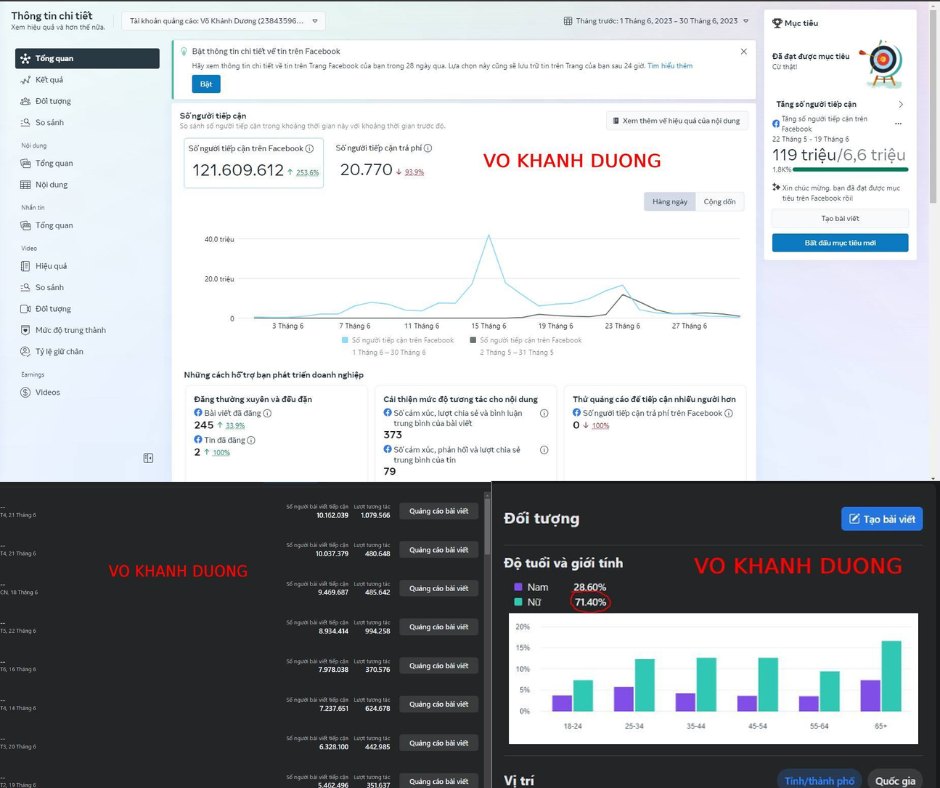Follow the Tìm hiểu thêm link
The height and width of the screenshot is (788, 940).
(670, 66)
